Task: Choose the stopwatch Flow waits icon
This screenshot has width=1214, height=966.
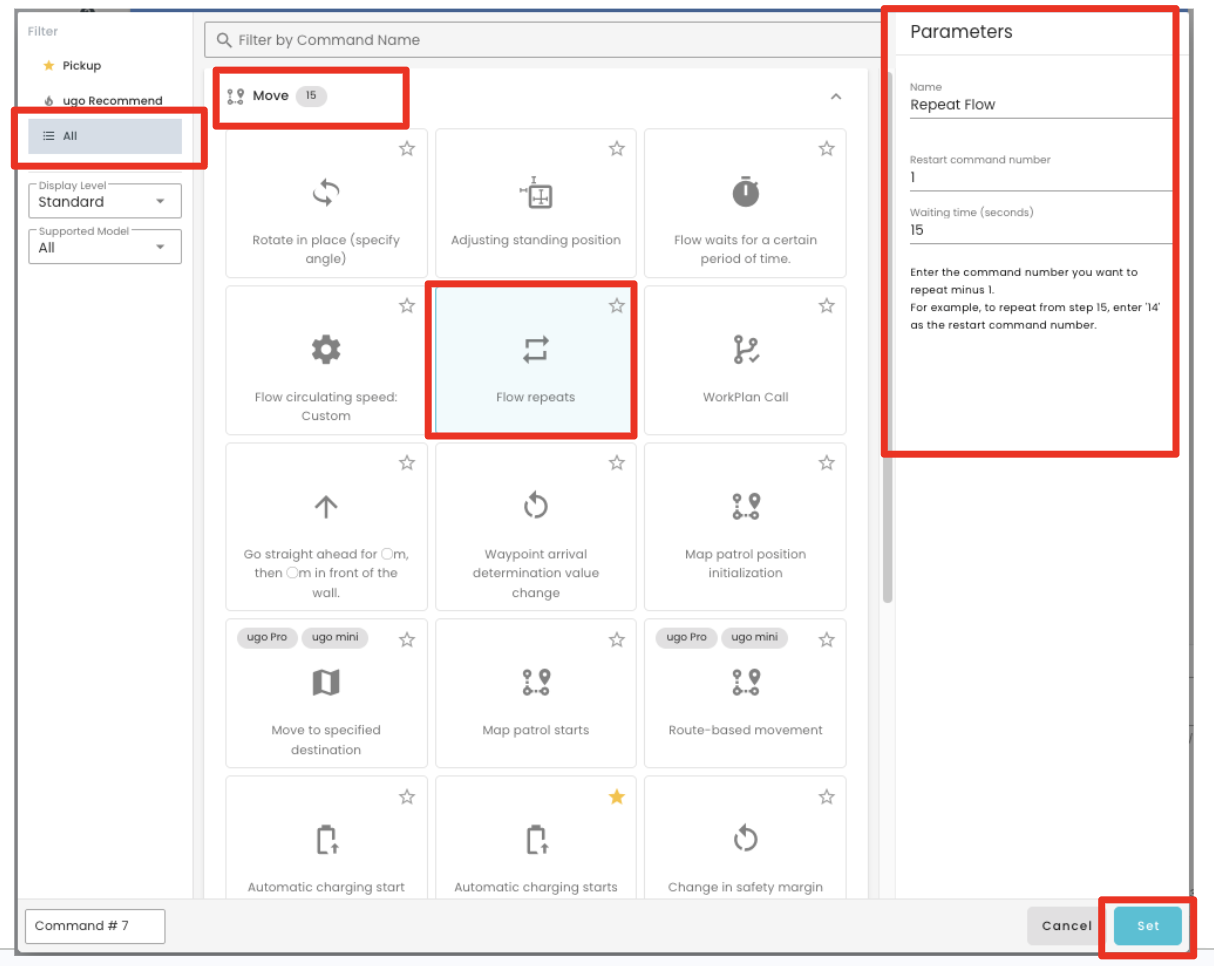Action: point(746,191)
